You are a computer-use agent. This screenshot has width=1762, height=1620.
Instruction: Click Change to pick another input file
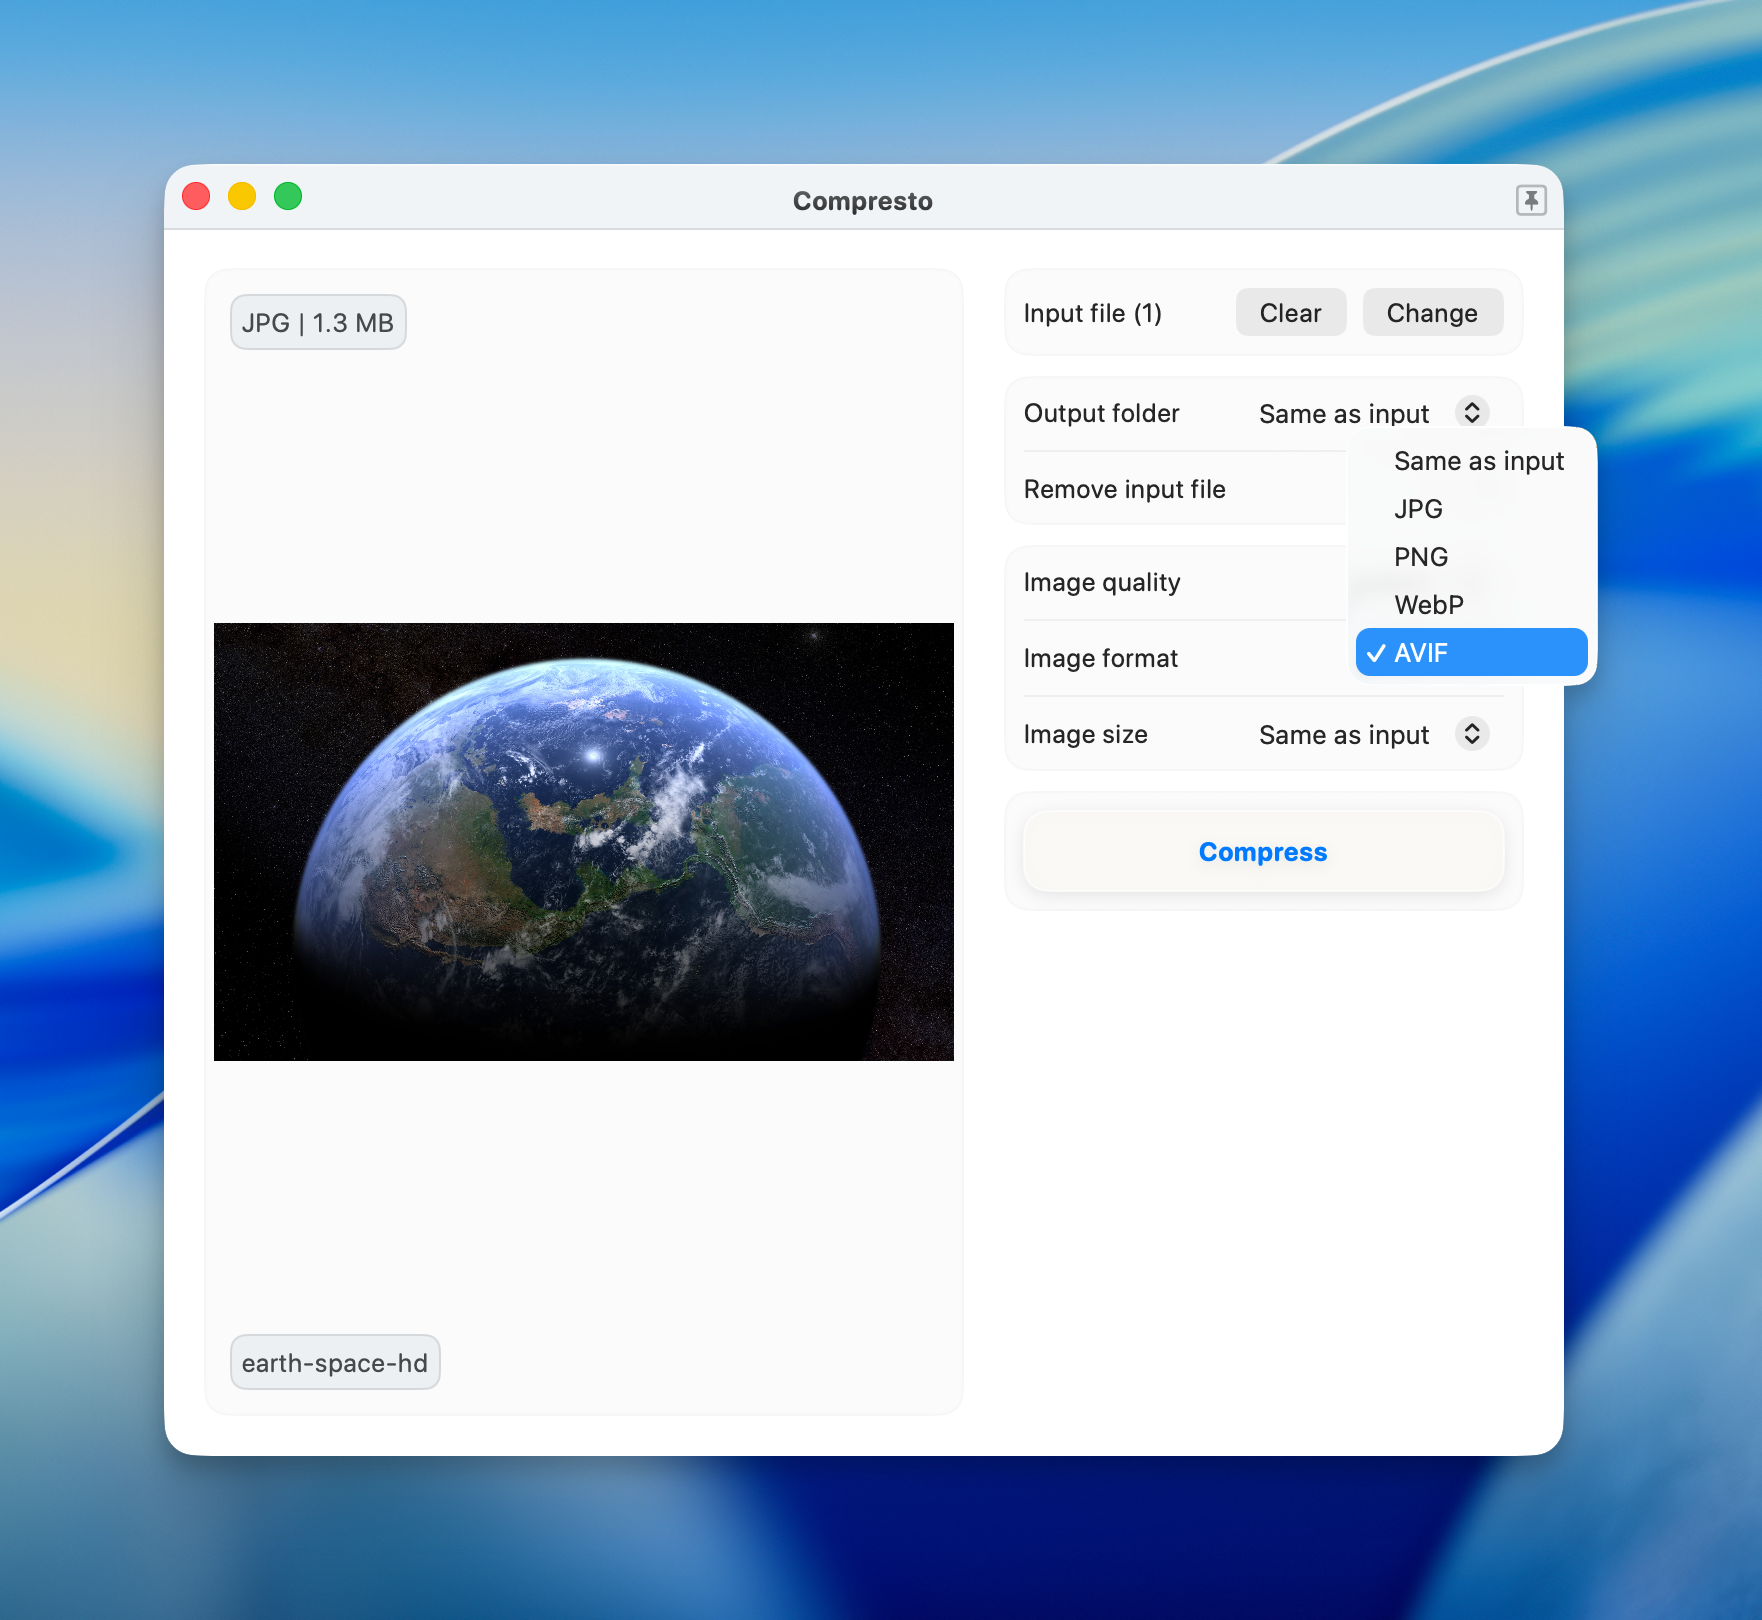pos(1432,313)
